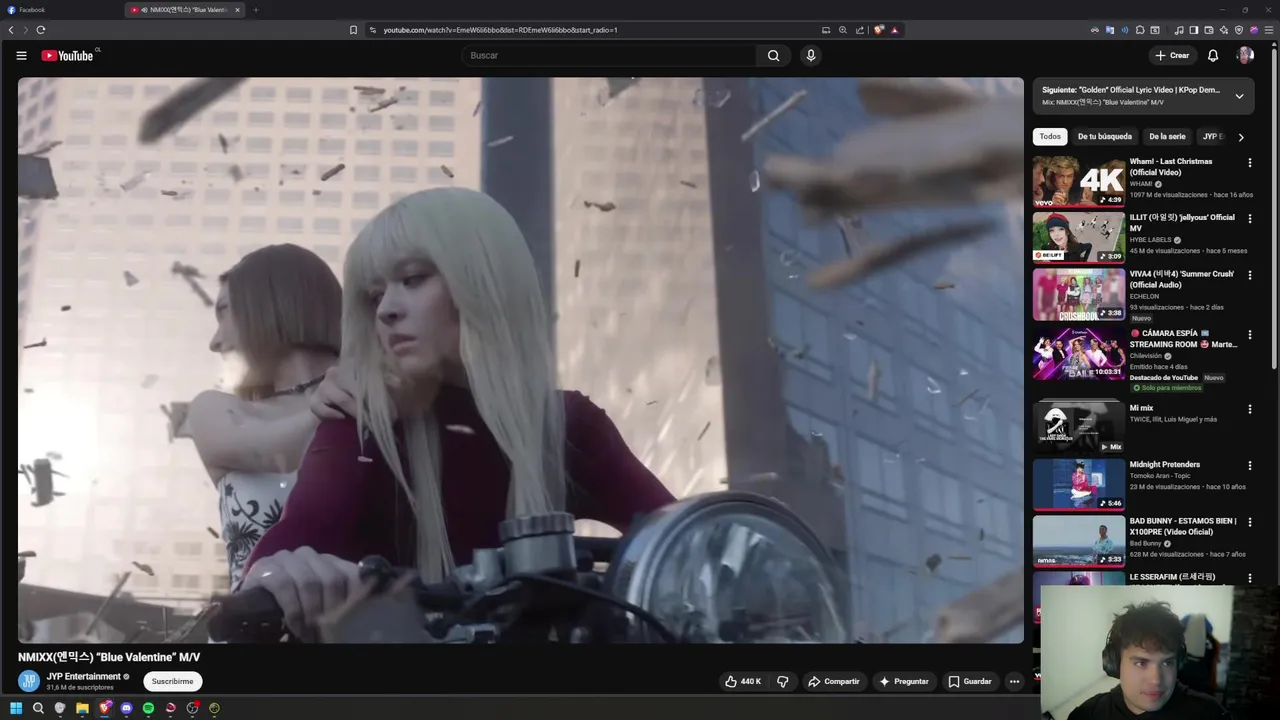Screen dimensions: 1280x720
Task: Open CÁMARA ESPÍA STREAMING ROOM title
Action: click(x=1184, y=339)
